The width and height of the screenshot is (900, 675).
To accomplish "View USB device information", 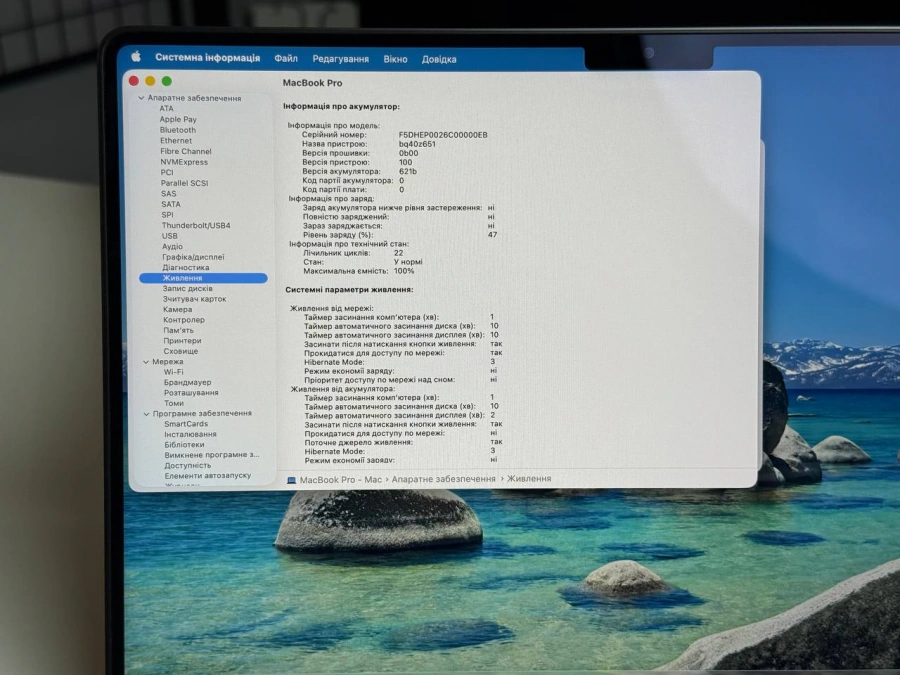I will [x=168, y=234].
